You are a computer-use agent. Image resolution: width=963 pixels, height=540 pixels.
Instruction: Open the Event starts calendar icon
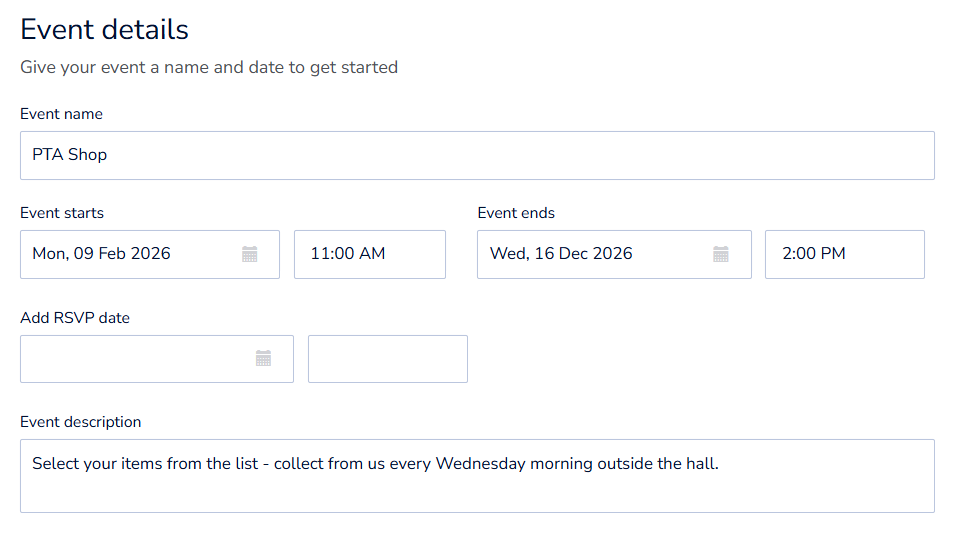click(250, 254)
